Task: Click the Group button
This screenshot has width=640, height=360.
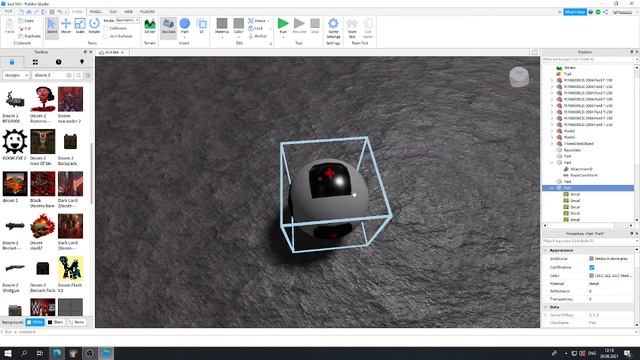Action: (x=257, y=20)
